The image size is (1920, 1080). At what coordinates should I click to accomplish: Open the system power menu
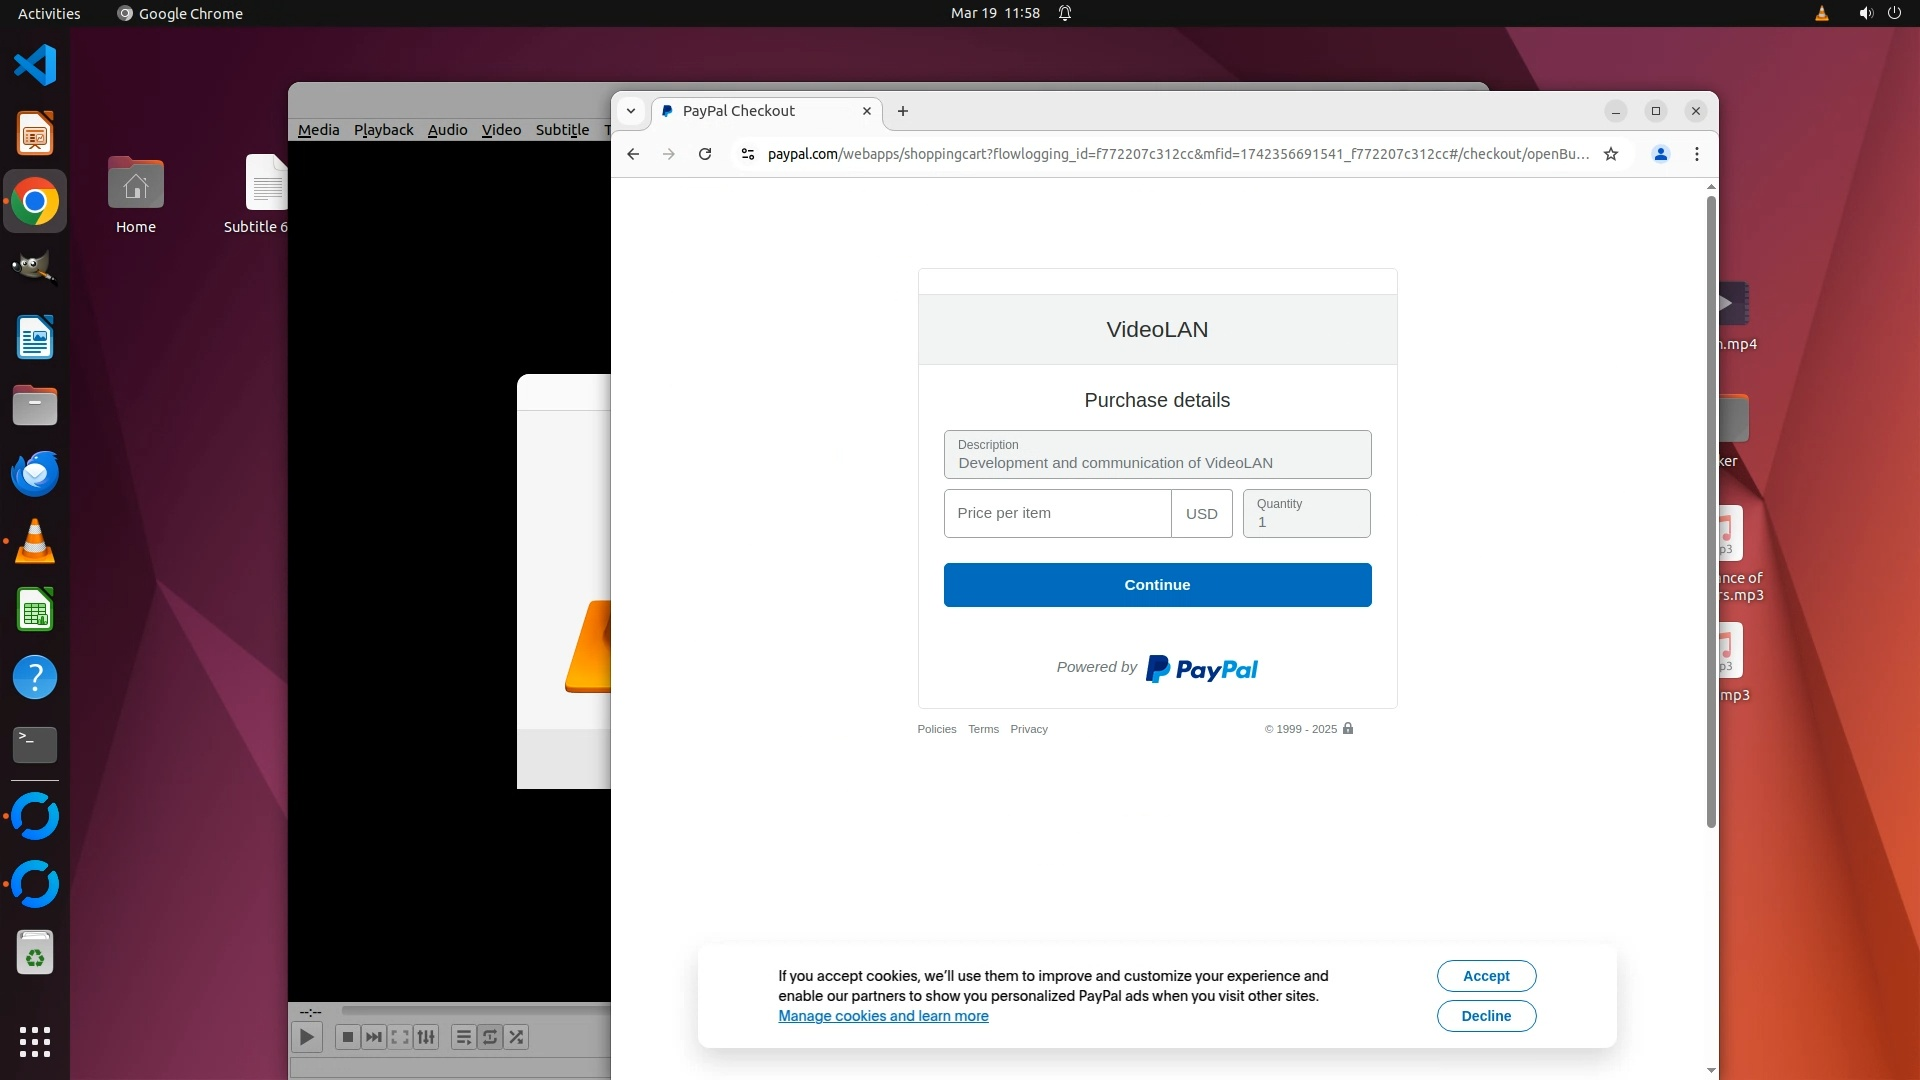click(x=1894, y=13)
